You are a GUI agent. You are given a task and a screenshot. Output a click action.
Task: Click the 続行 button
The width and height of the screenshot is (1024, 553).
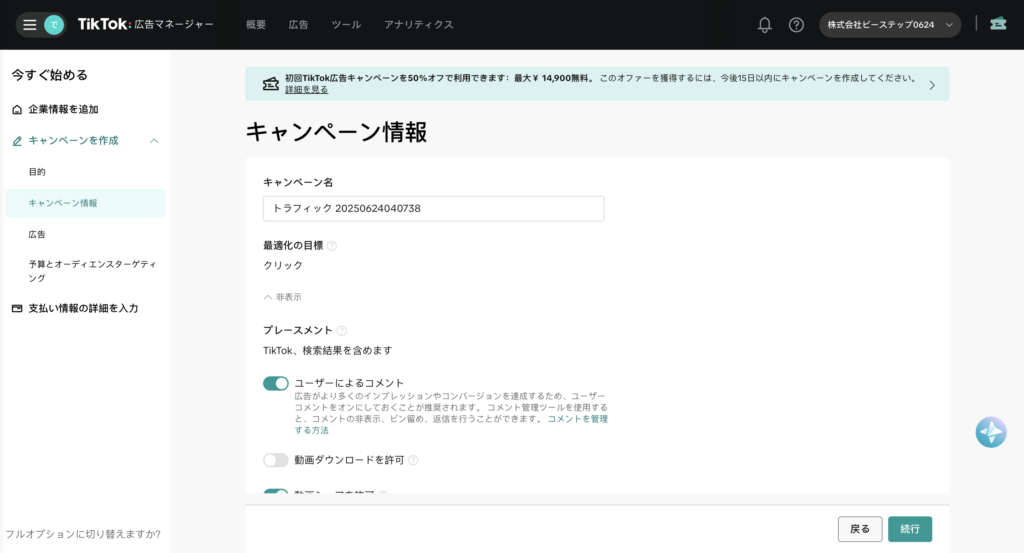point(910,529)
